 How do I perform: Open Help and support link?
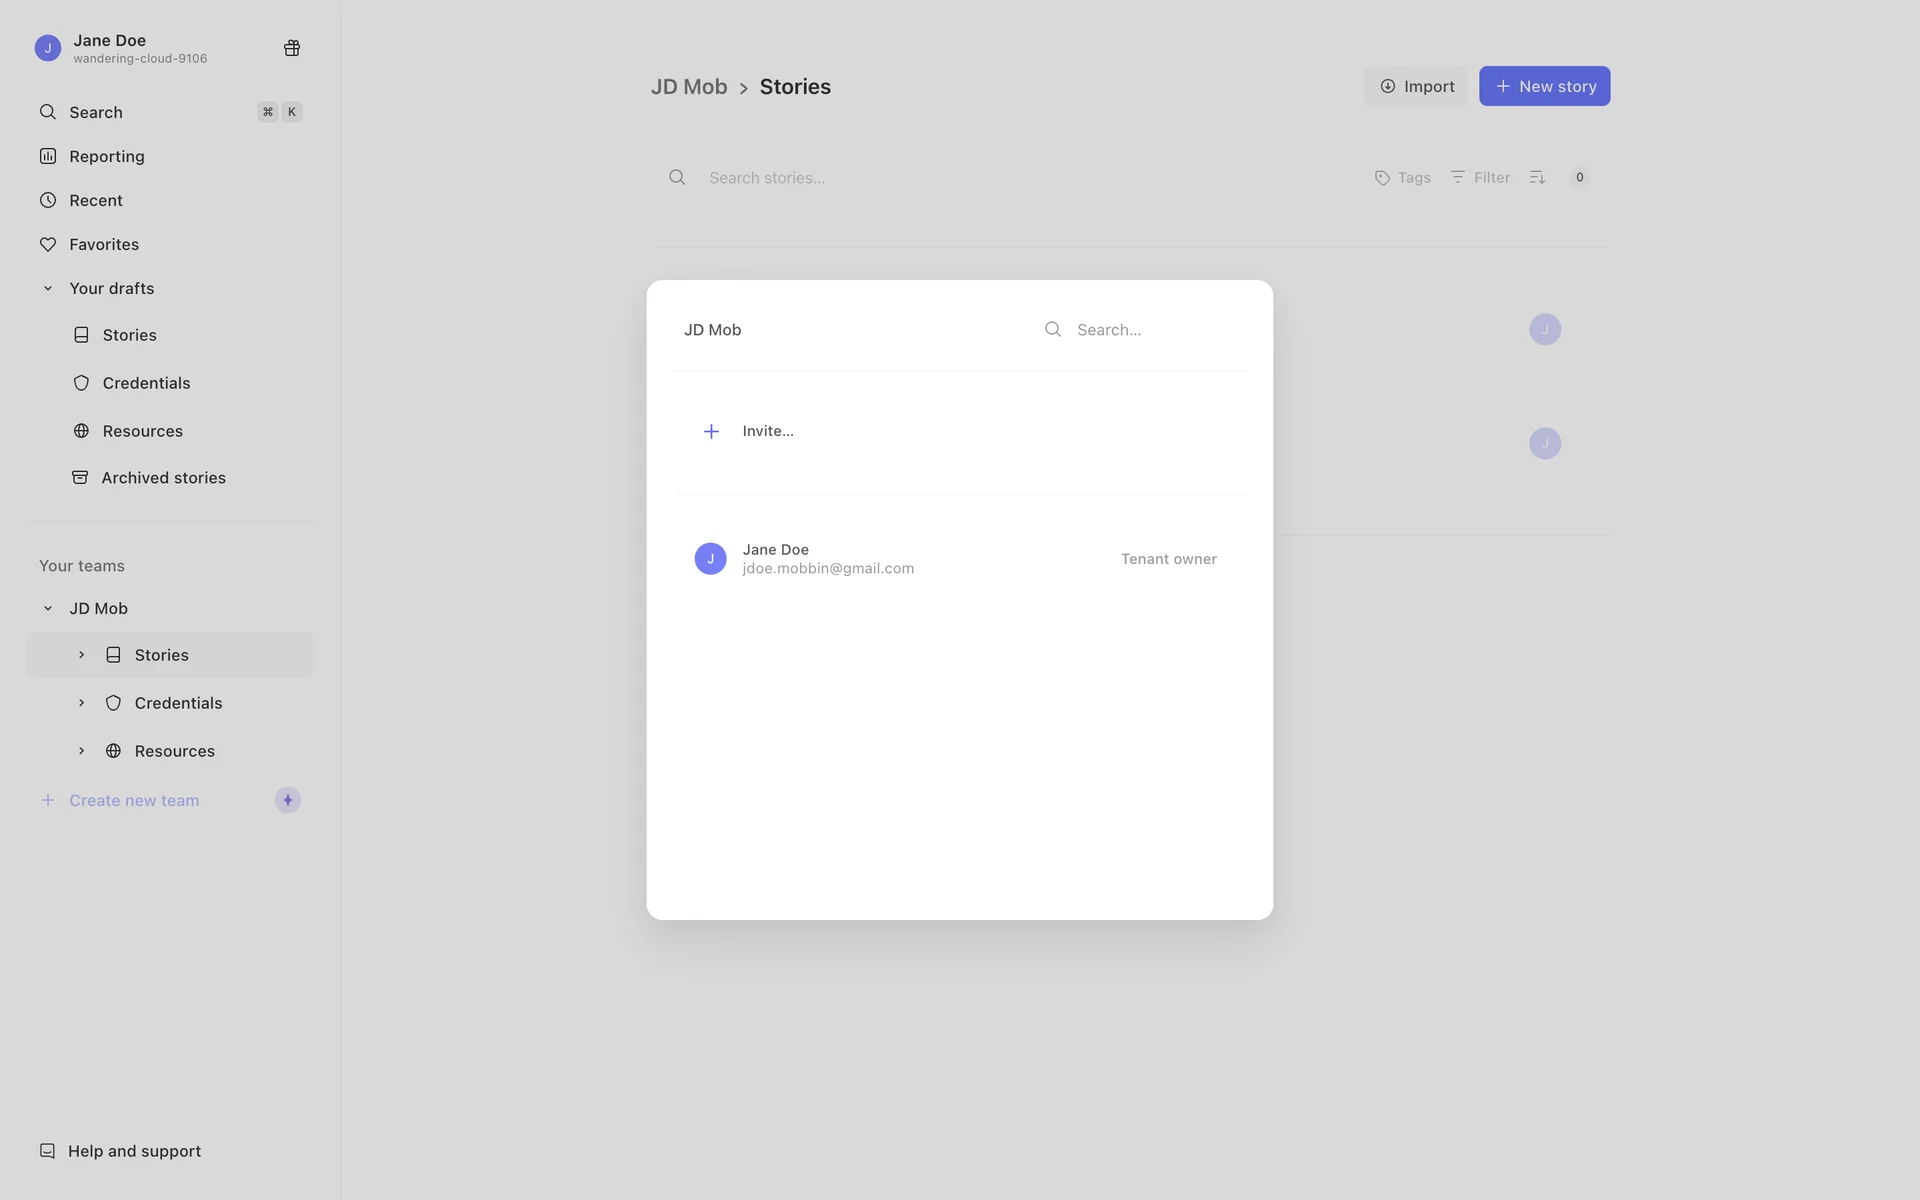134,1151
